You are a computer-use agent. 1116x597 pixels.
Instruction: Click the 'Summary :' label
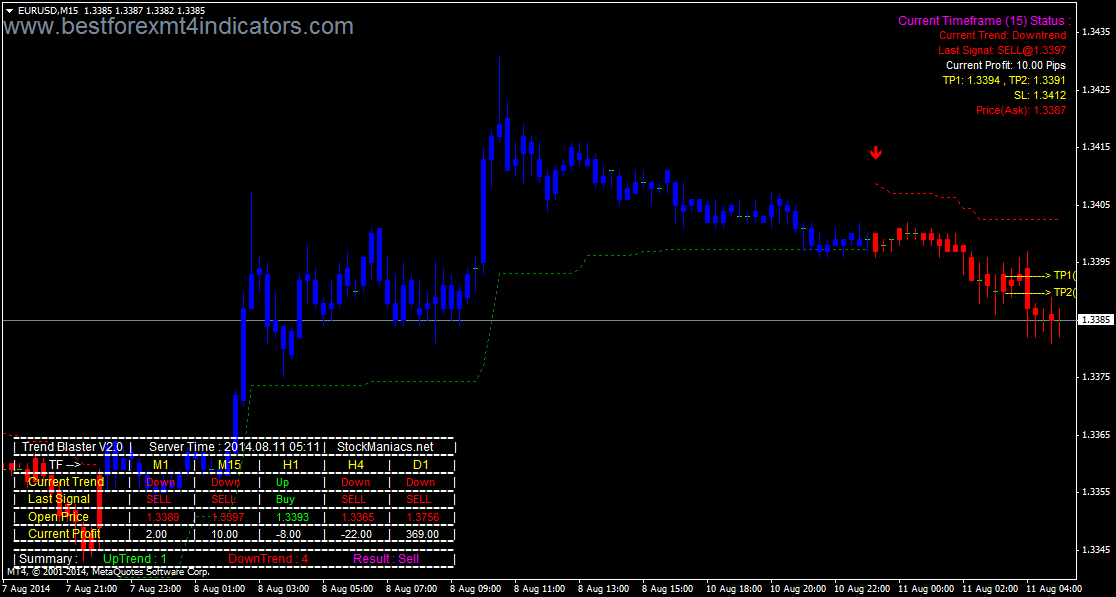tap(49, 559)
